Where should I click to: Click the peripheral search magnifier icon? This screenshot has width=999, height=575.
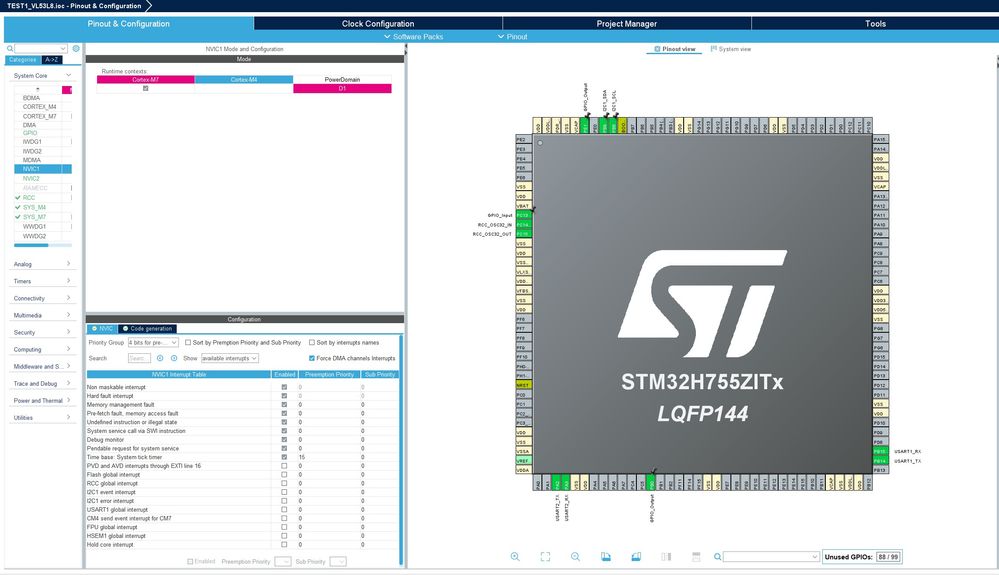[x=10, y=48]
